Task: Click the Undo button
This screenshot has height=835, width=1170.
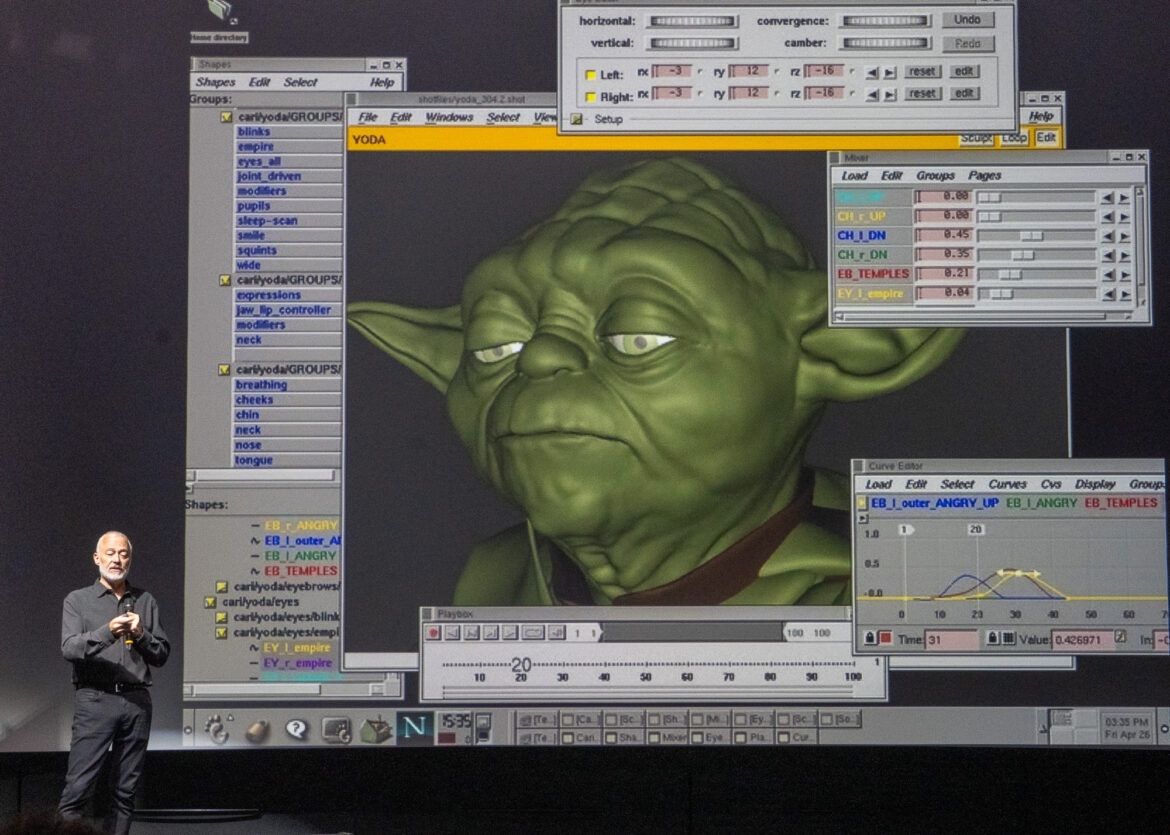Action: 967,19
